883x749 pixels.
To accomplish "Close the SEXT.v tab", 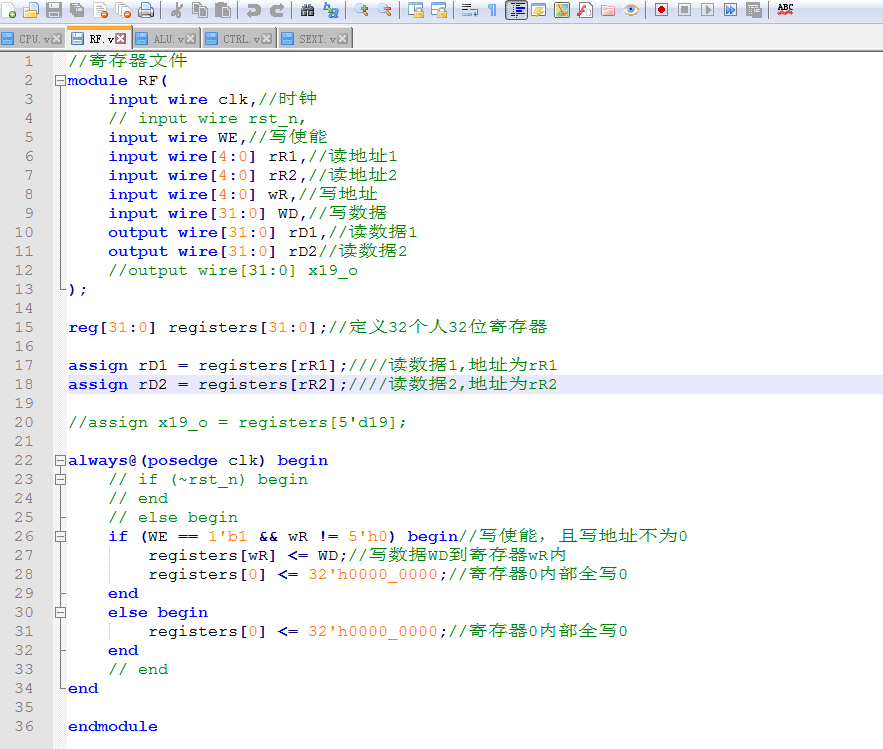I will [x=343, y=39].
